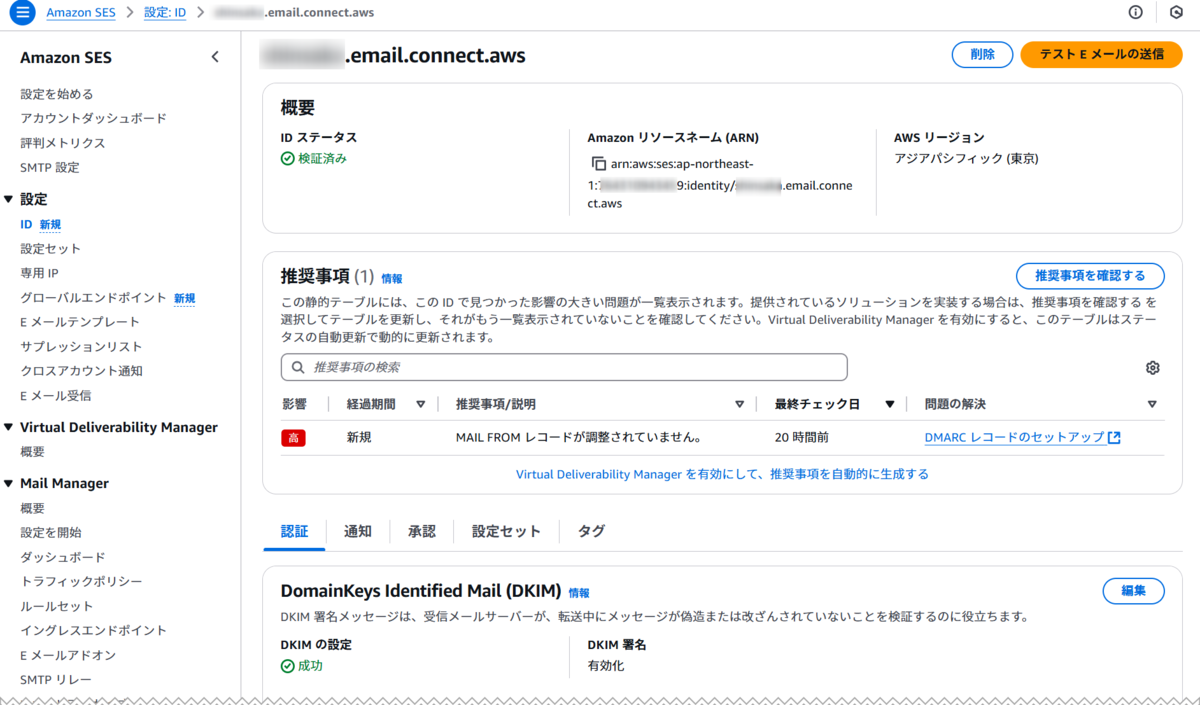This screenshot has width=1200, height=705.
Task: Click the recommendation search magnifier icon
Action: pyautogui.click(x=298, y=367)
